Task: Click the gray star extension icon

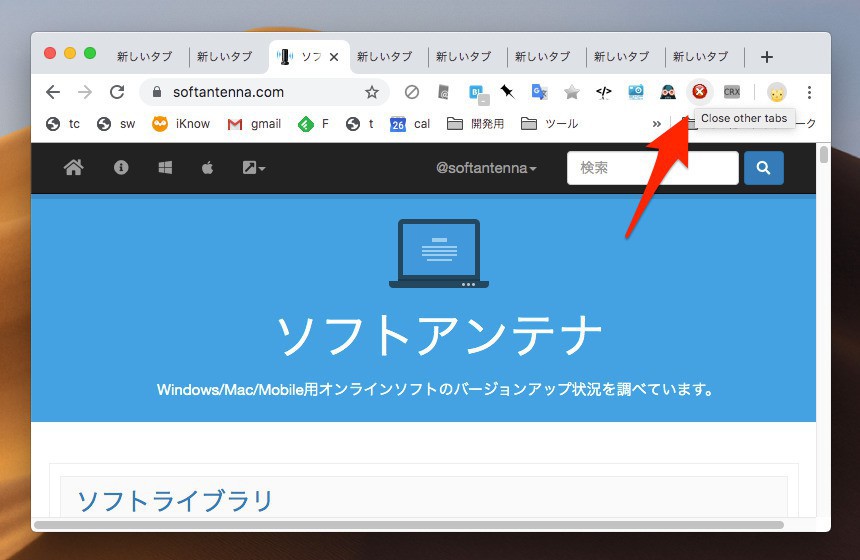Action: tap(572, 92)
